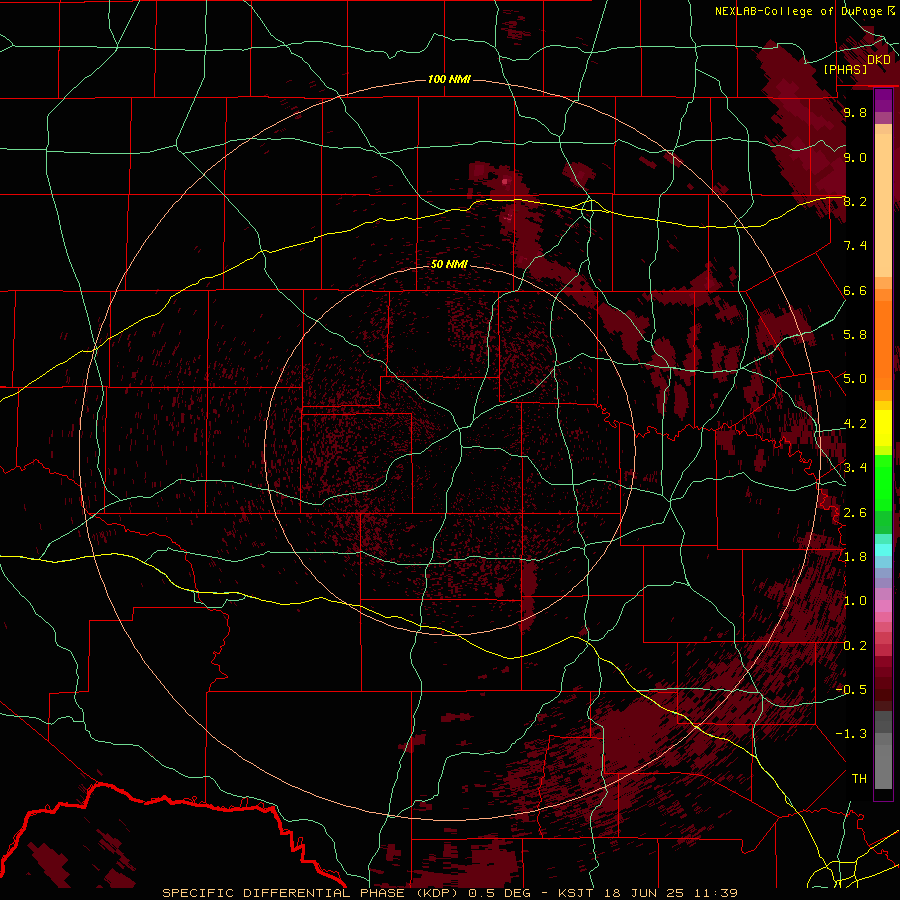Image resolution: width=900 pixels, height=900 pixels.
Task: Click the 3.4 value on the scale
Action: 855,468
